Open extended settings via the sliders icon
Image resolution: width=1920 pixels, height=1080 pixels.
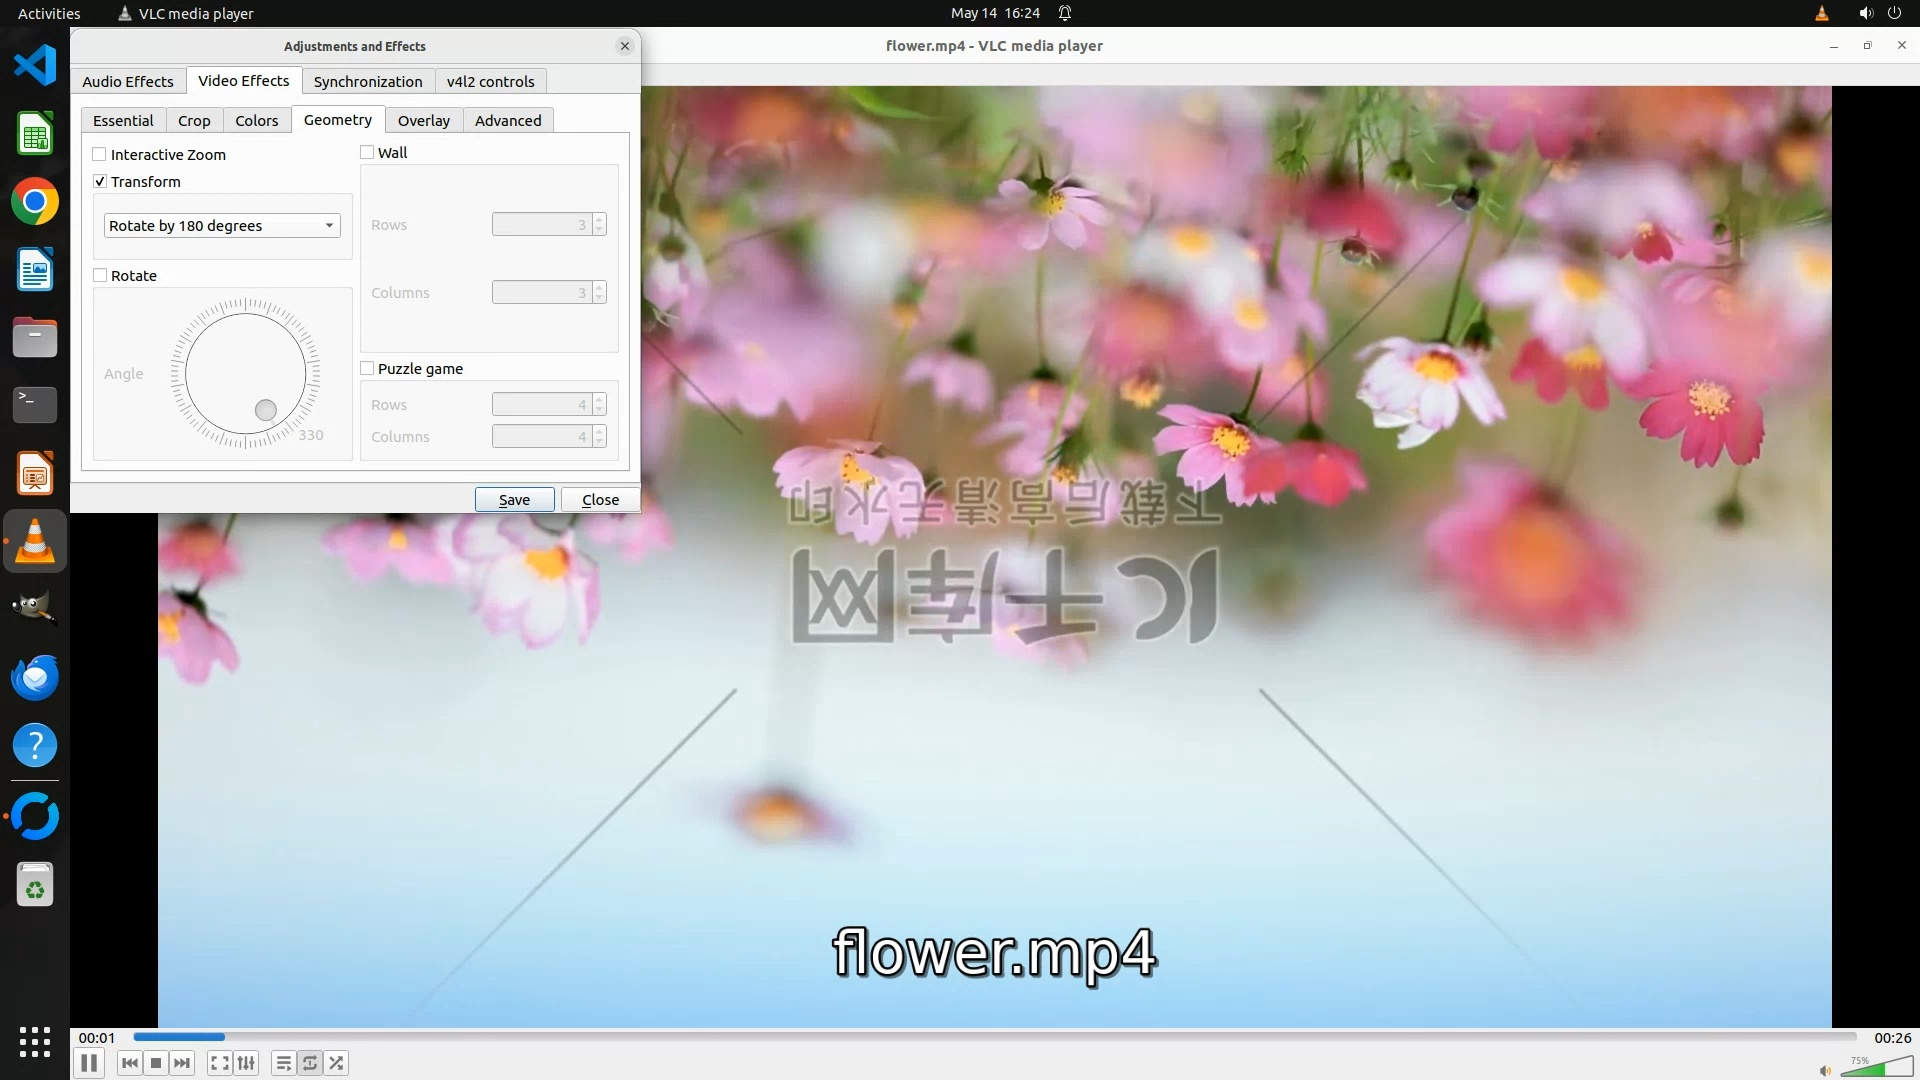click(246, 1063)
